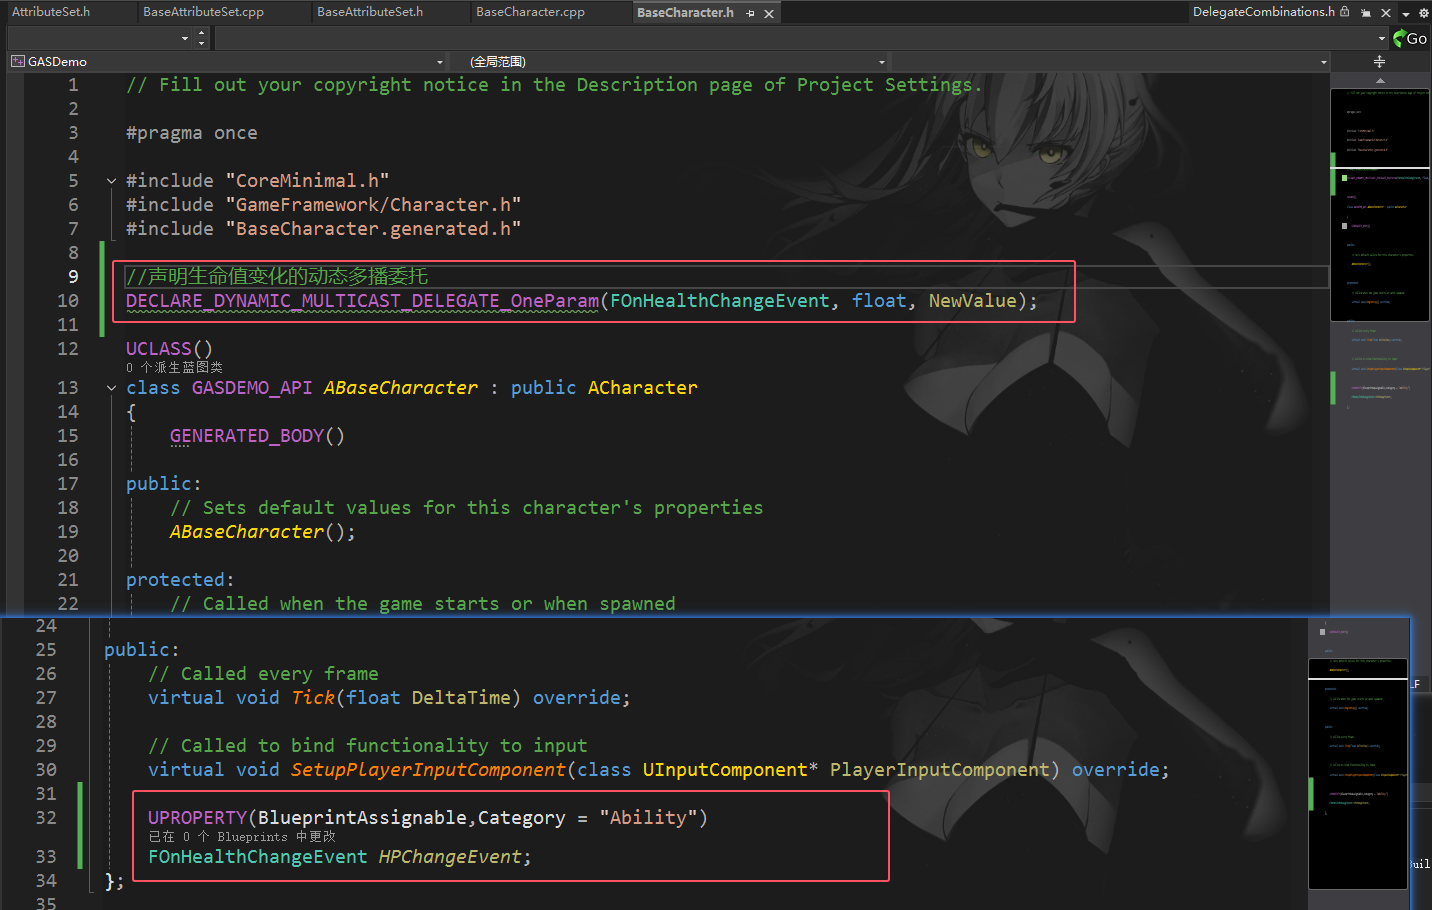This screenshot has width=1432, height=910.
Task: Switch to BaseCharacter.cpp tab
Action: click(531, 12)
